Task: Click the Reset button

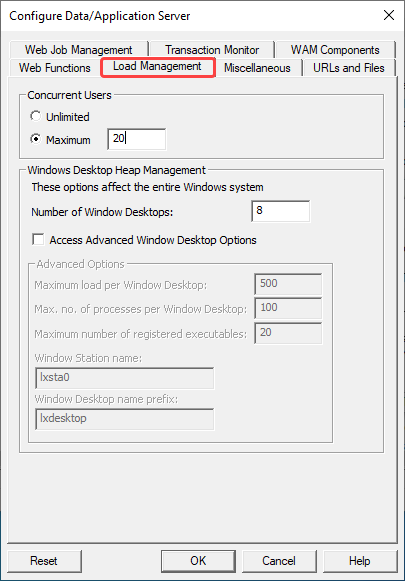Action: (x=44, y=561)
